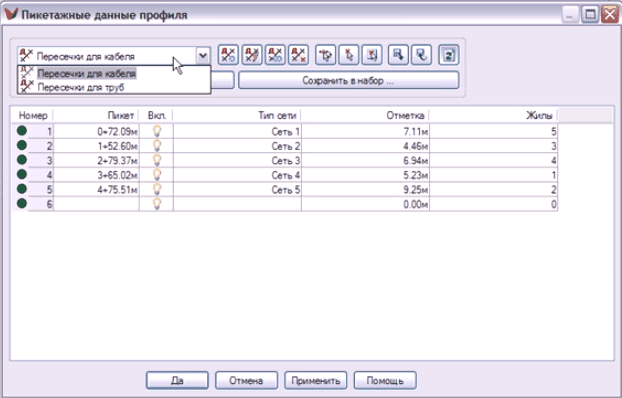The image size is (622, 398).
Task: Click the empty Пикет cell in row 6
Action: (96, 204)
